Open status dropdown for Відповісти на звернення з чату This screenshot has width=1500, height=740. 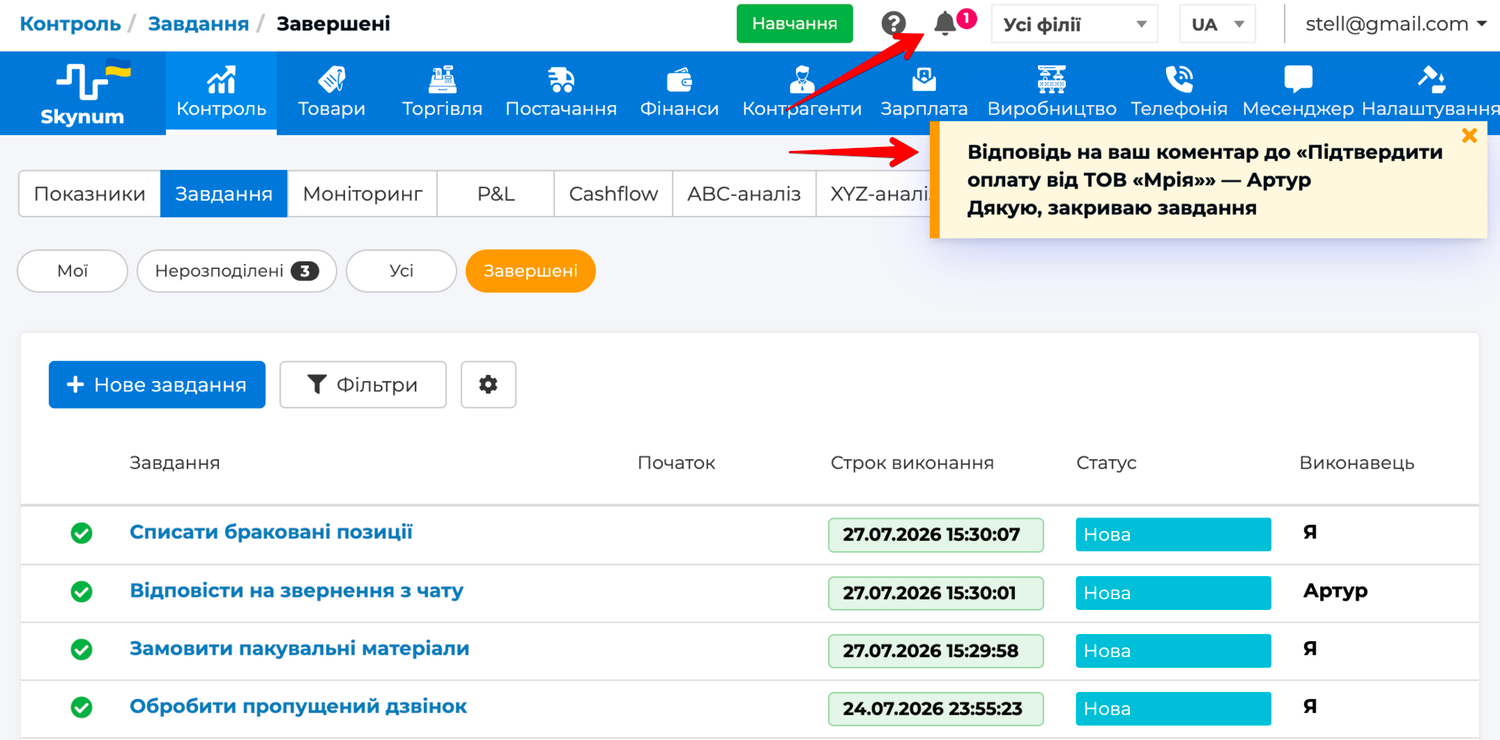tap(1173, 592)
